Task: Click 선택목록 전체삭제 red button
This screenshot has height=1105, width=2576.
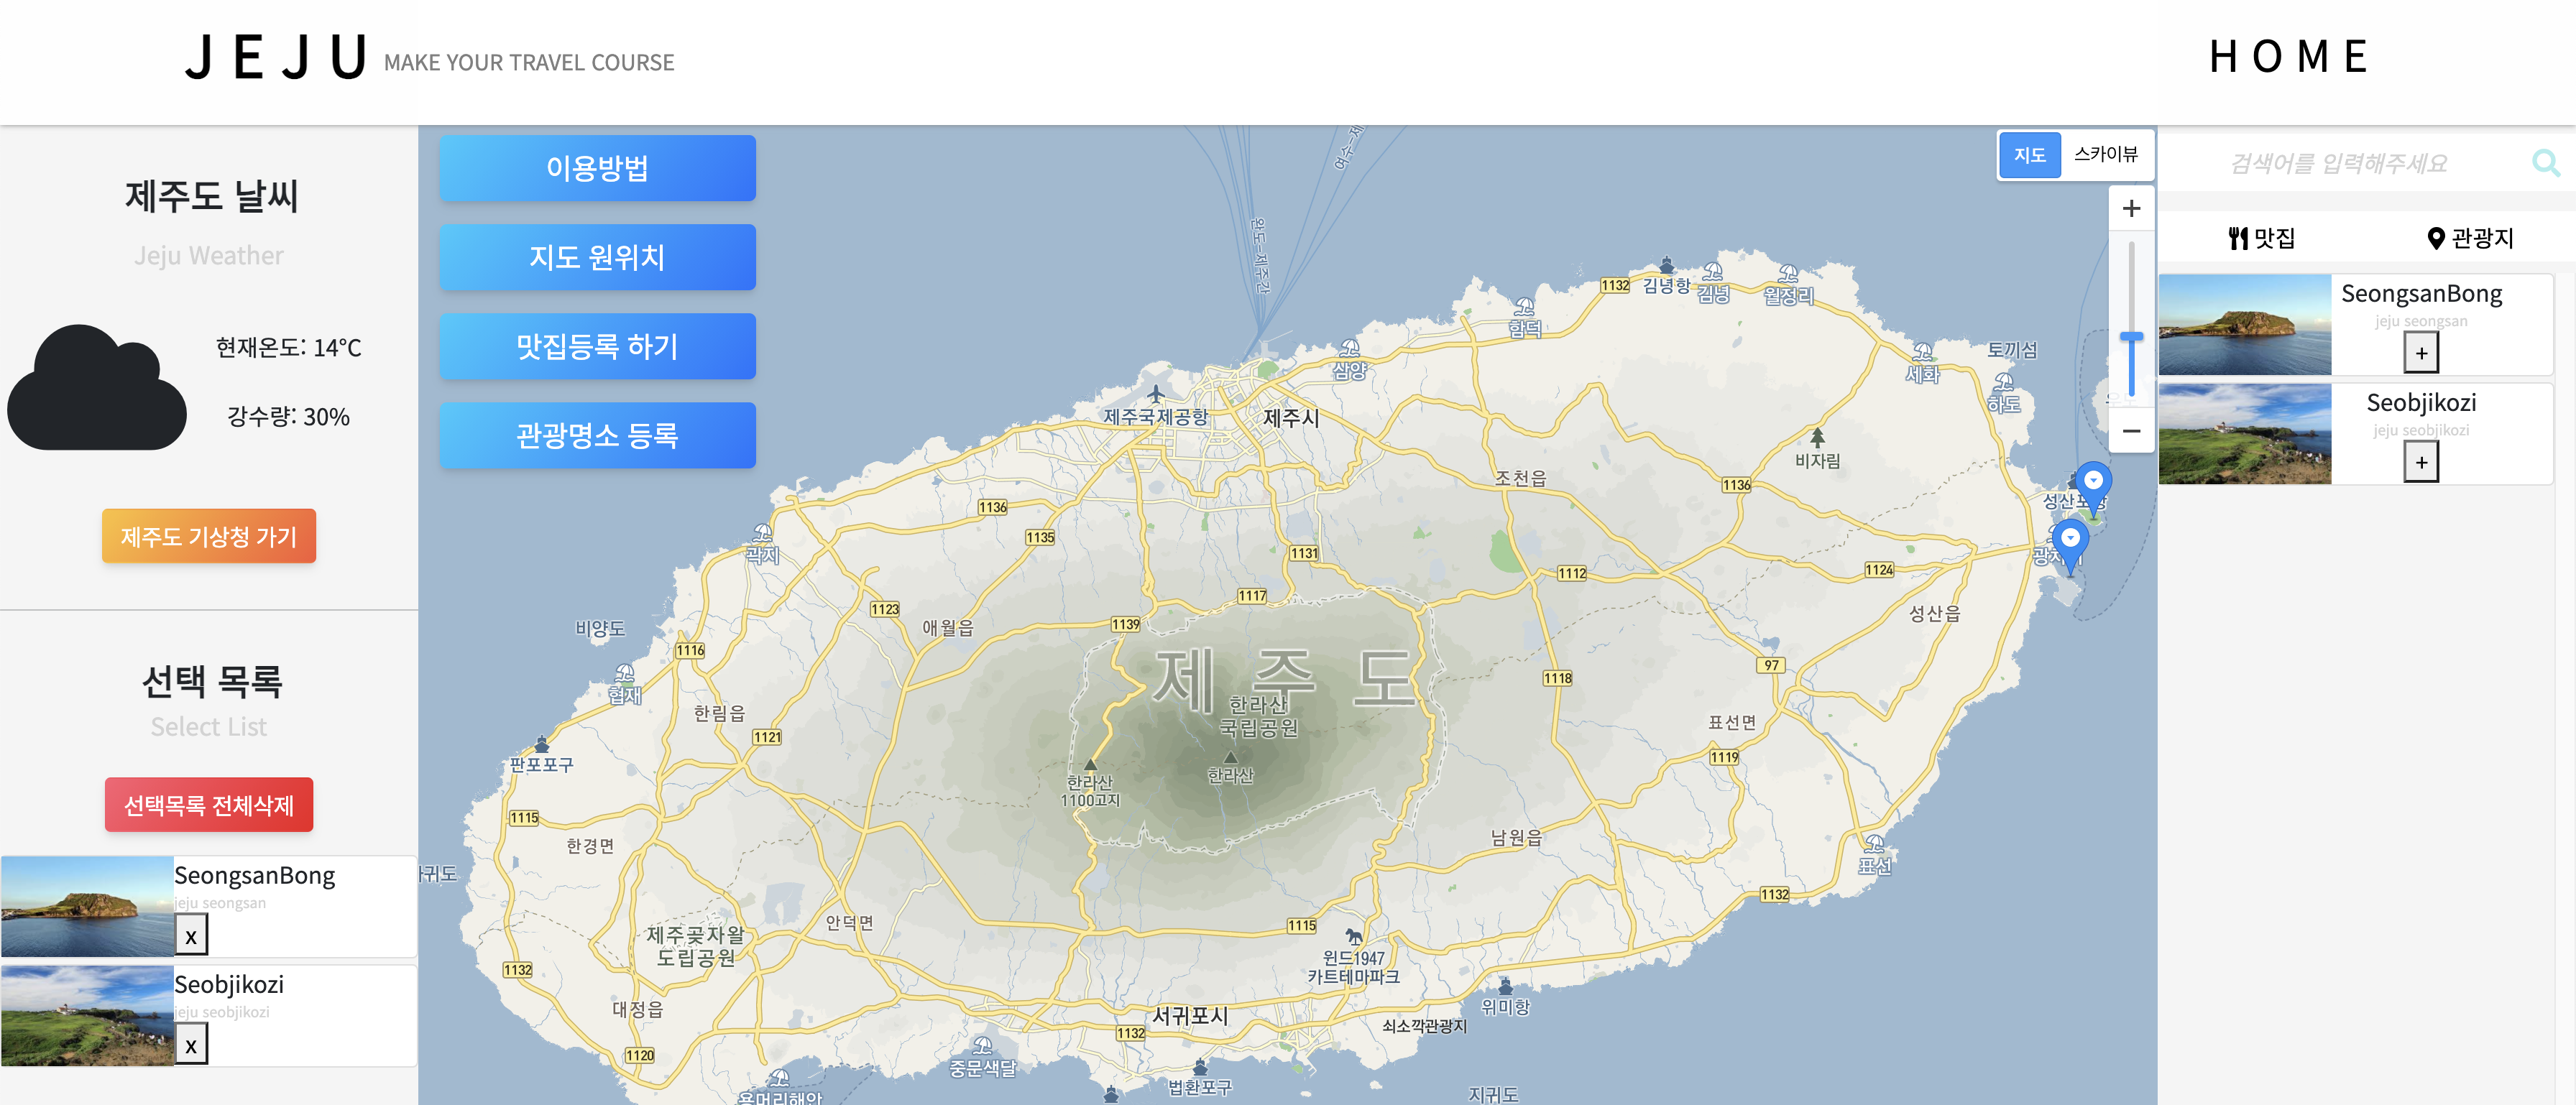Action: click(x=208, y=805)
